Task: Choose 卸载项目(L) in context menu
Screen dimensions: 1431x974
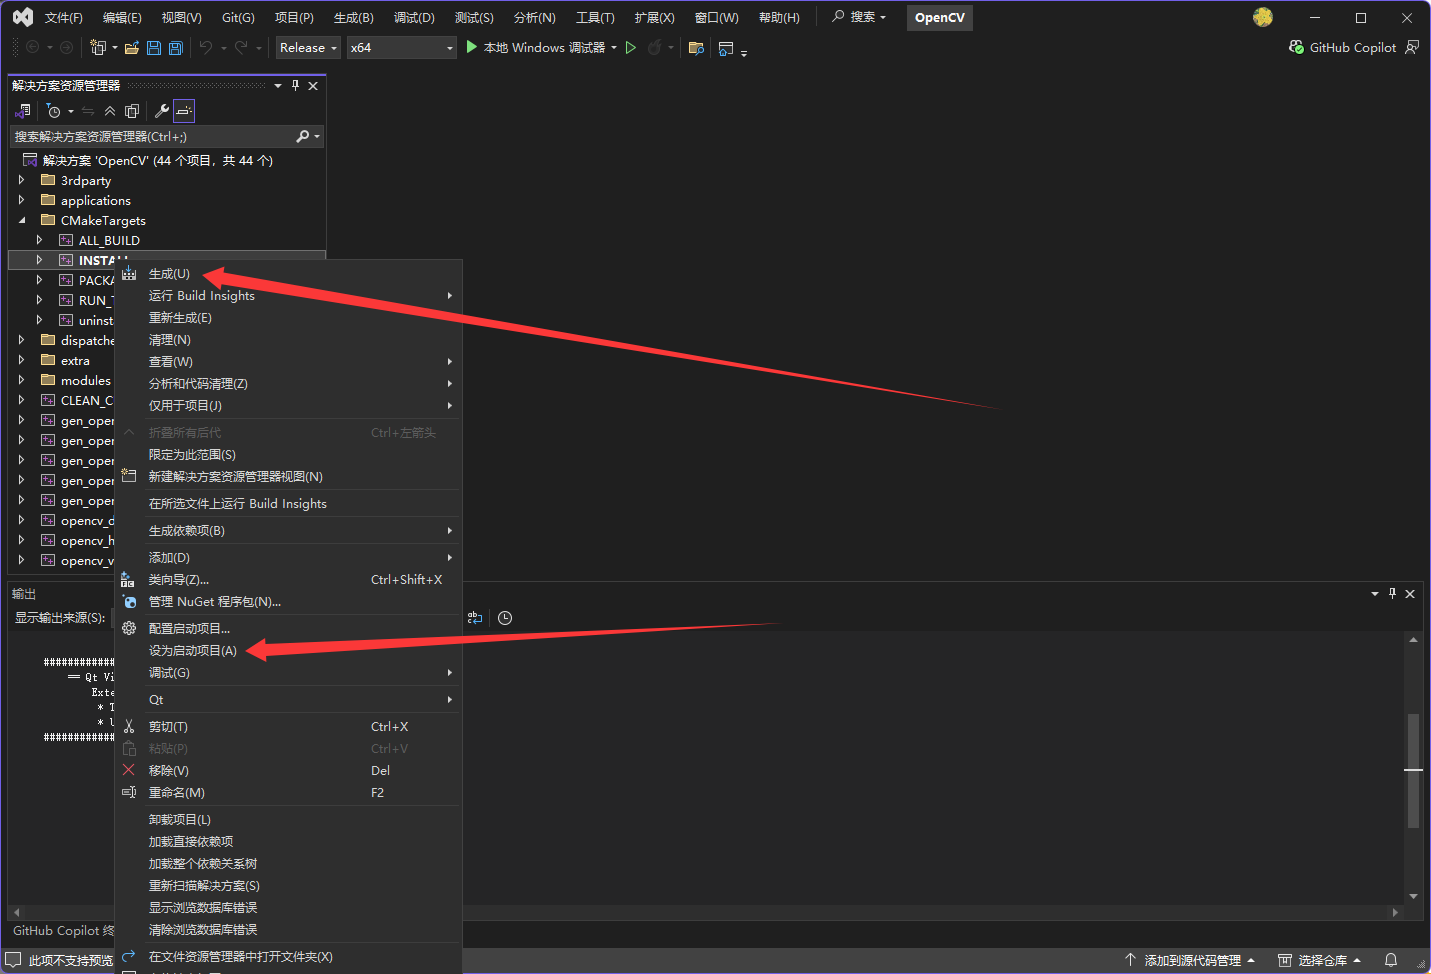Action: [288, 820]
